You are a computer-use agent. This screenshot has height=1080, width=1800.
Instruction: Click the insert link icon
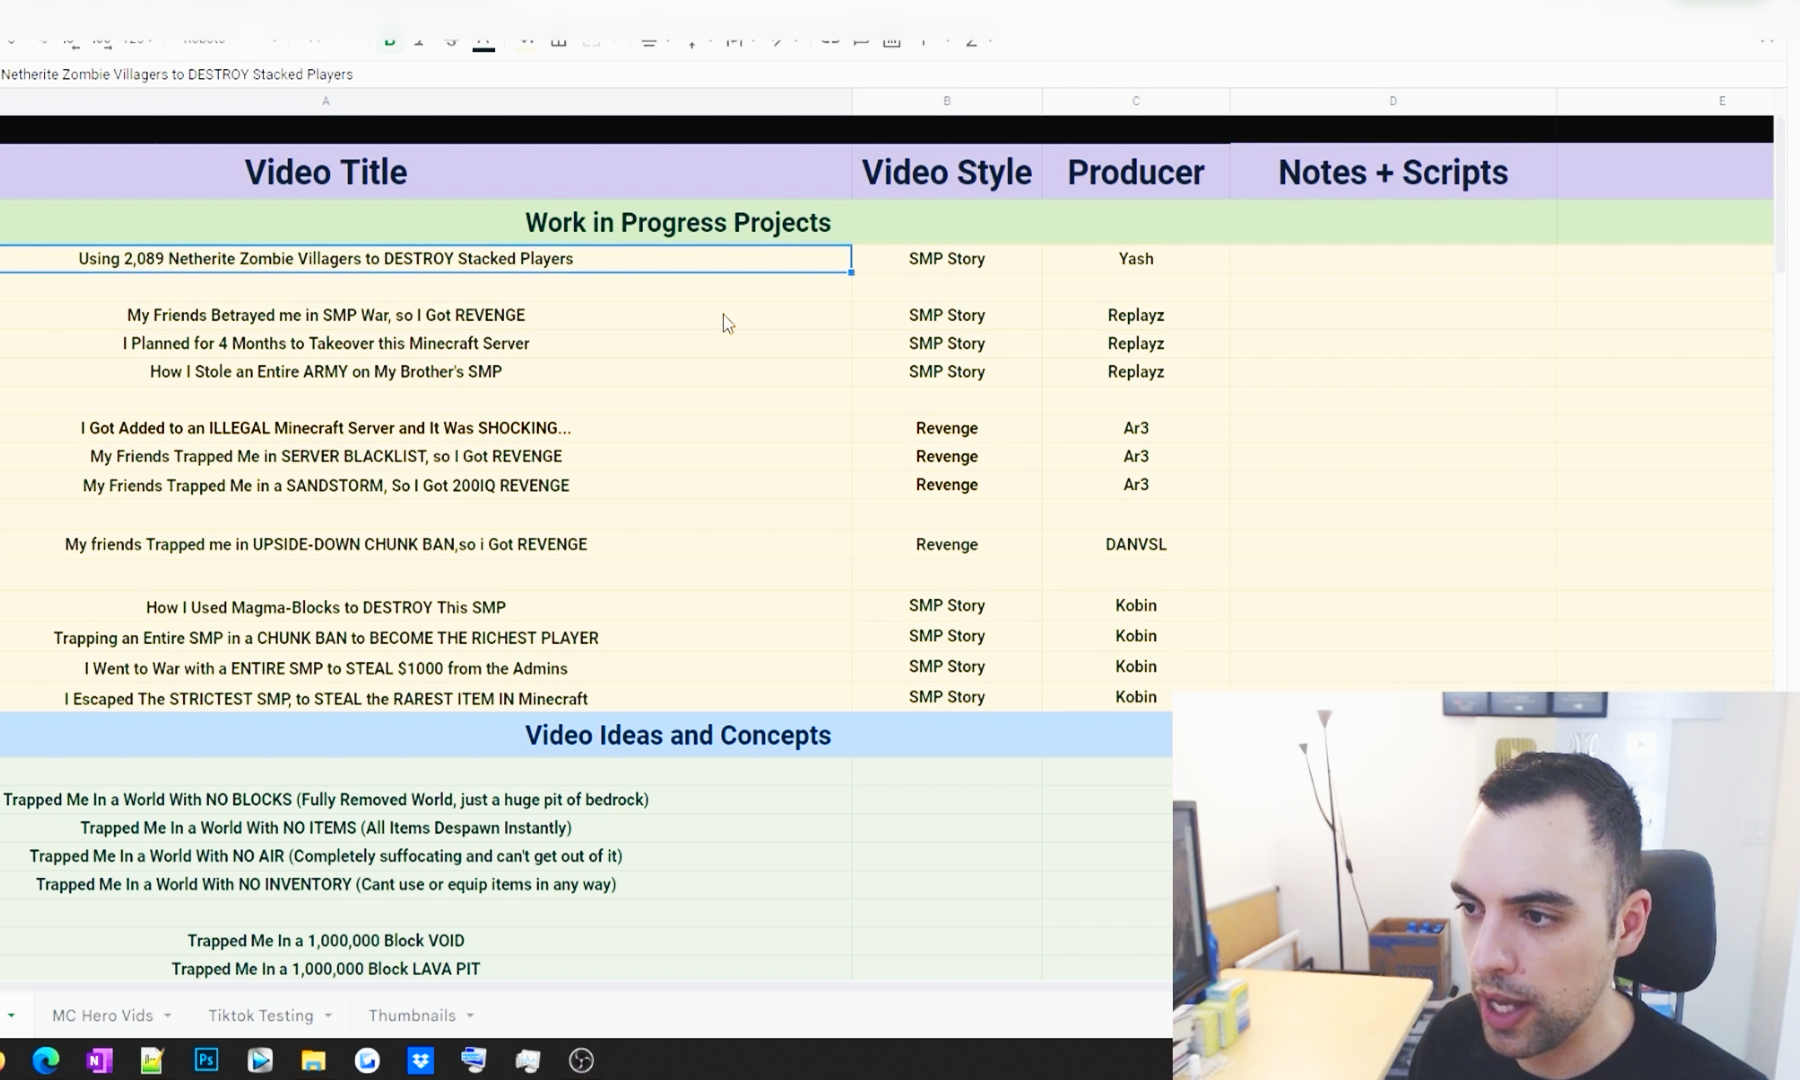coord(829,41)
